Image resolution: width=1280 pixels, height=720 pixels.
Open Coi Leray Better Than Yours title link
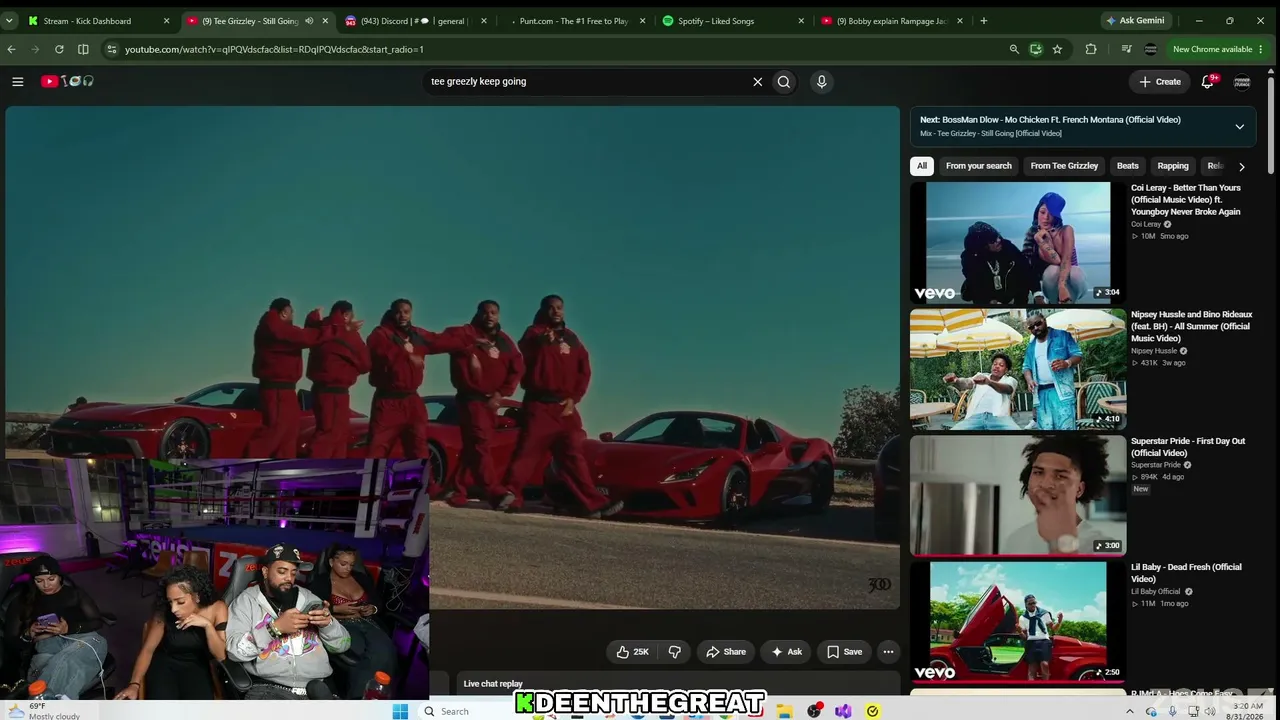(1187, 200)
